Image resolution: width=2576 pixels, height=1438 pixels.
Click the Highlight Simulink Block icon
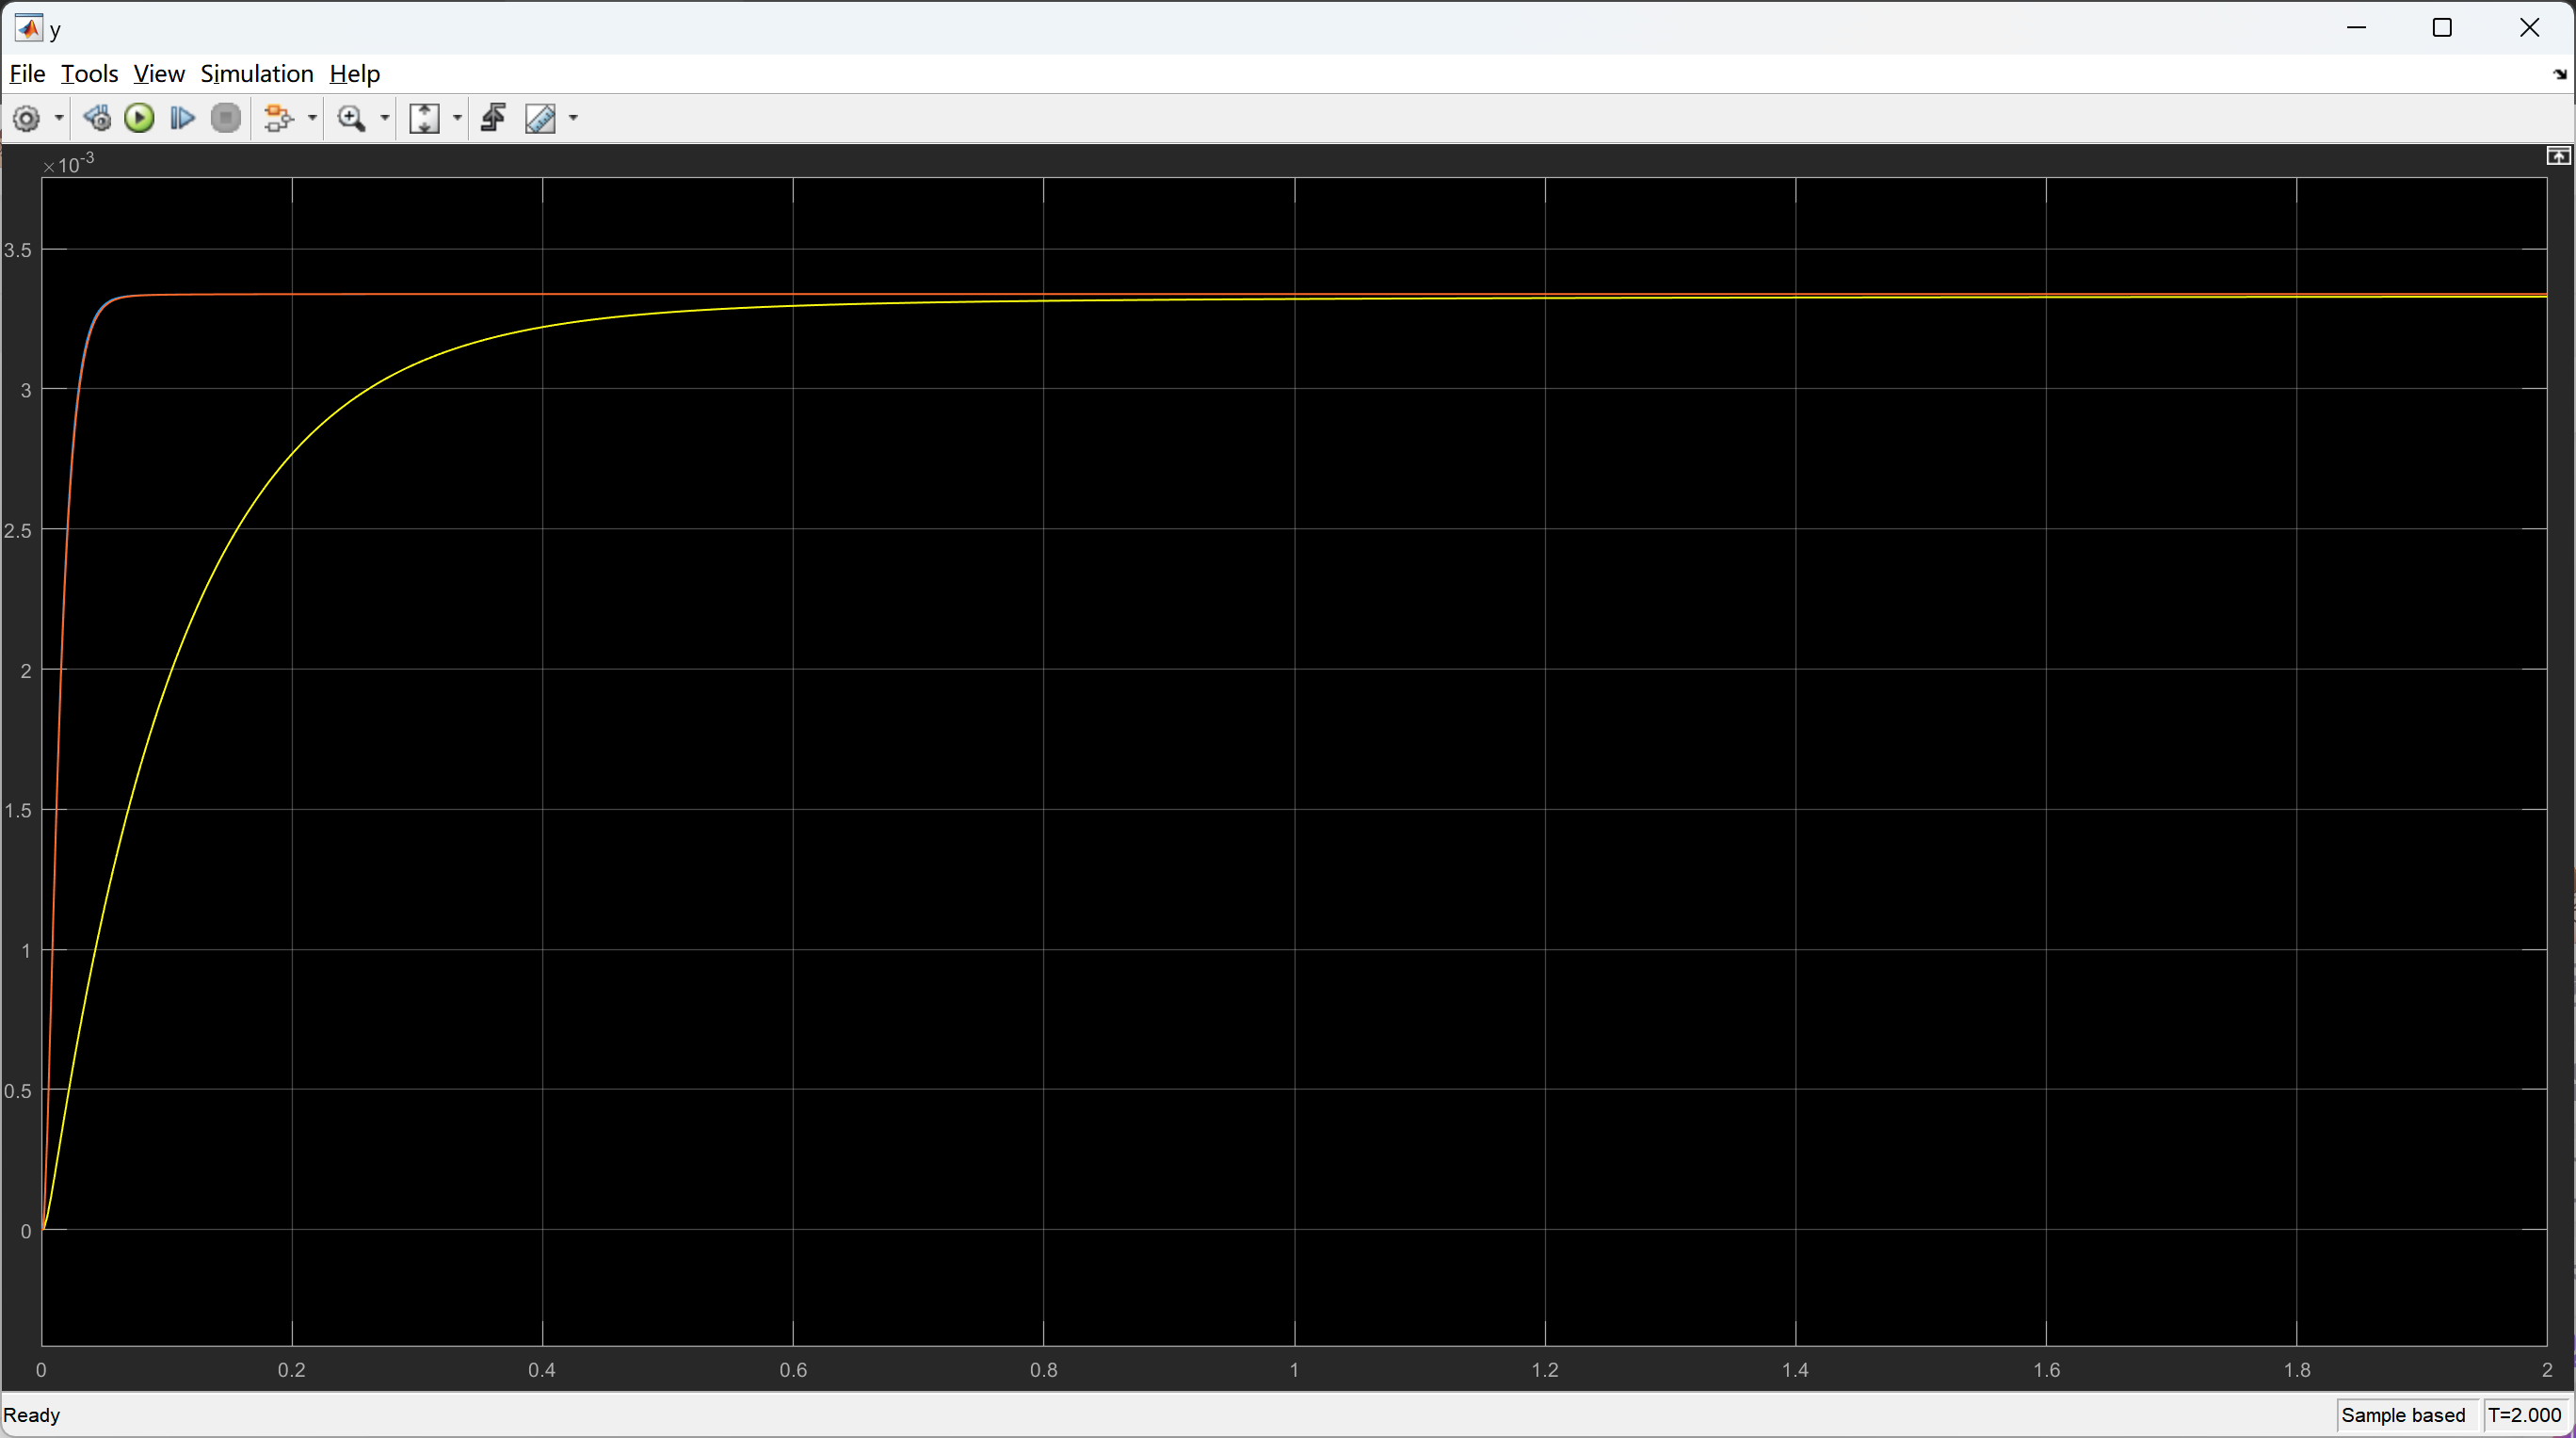[x=277, y=119]
